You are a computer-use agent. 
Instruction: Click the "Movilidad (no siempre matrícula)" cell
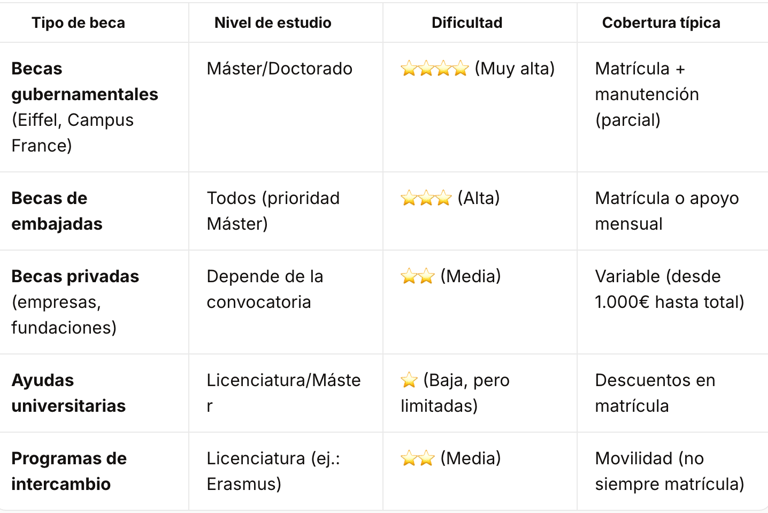tap(669, 471)
